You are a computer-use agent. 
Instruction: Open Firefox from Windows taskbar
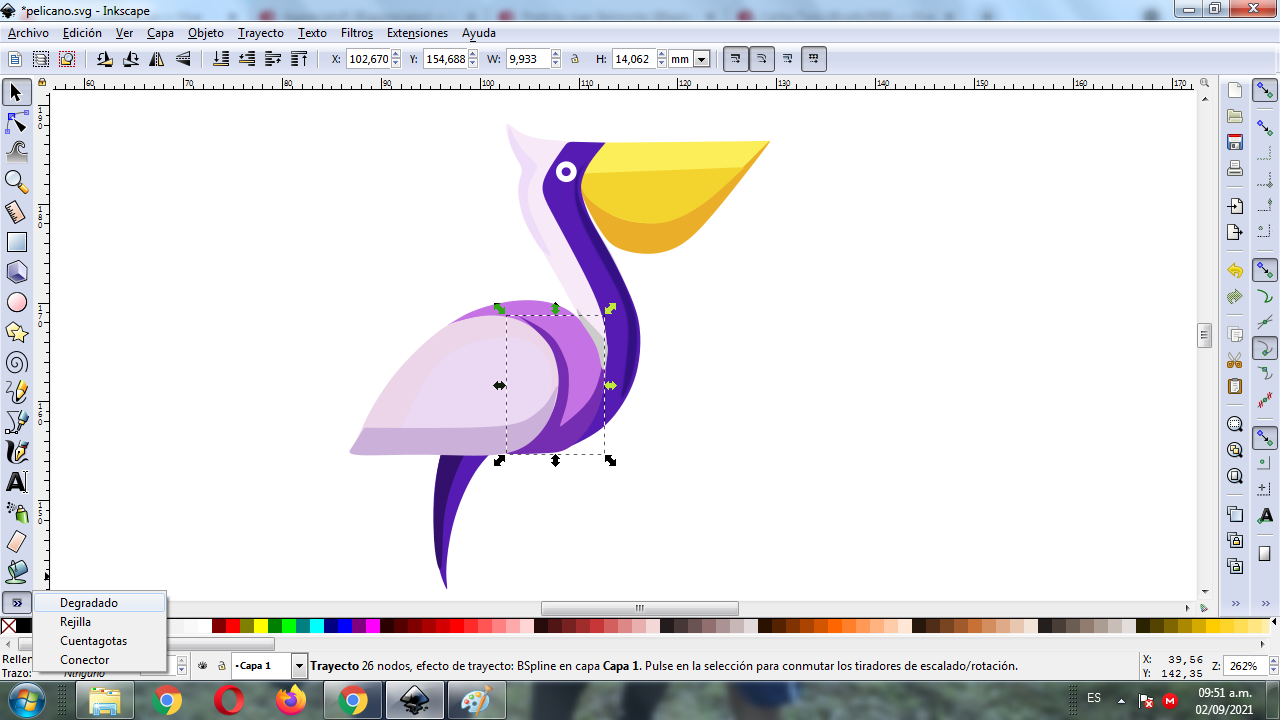(291, 700)
